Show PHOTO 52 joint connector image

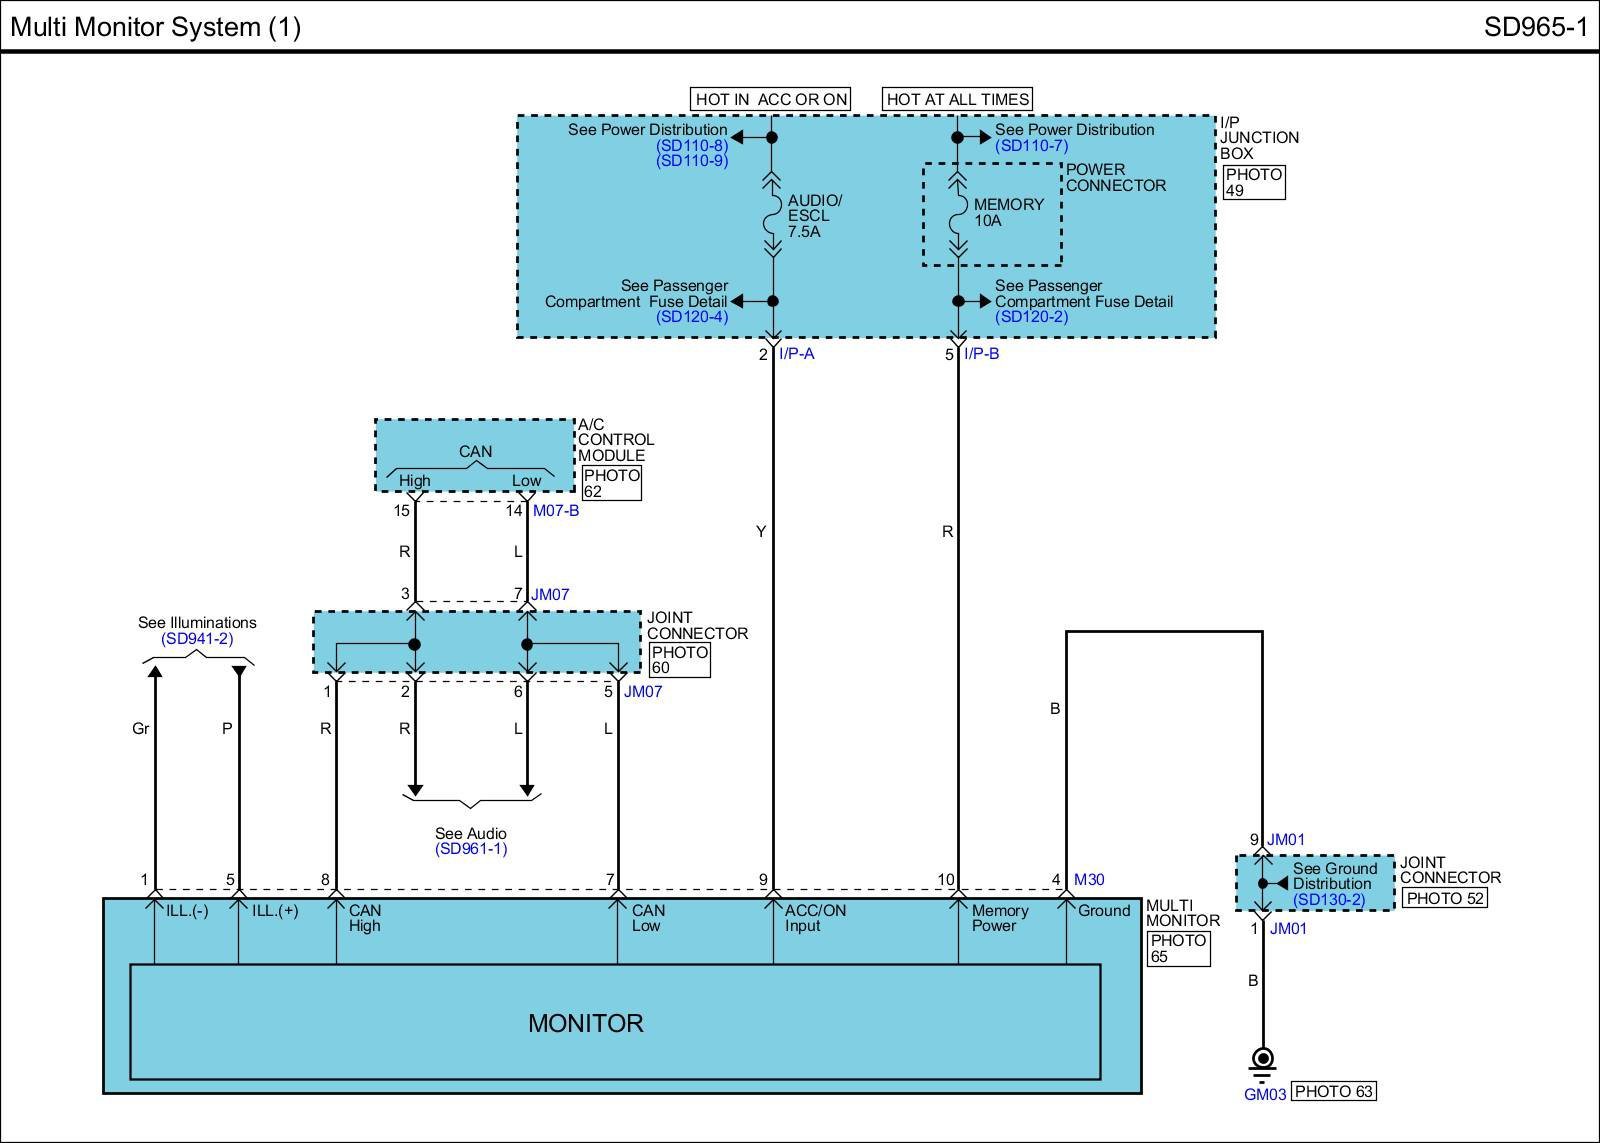coord(1445,898)
